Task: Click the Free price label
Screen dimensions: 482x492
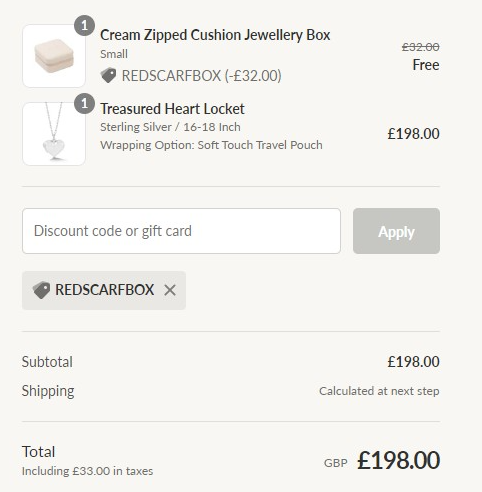Action: coord(426,65)
